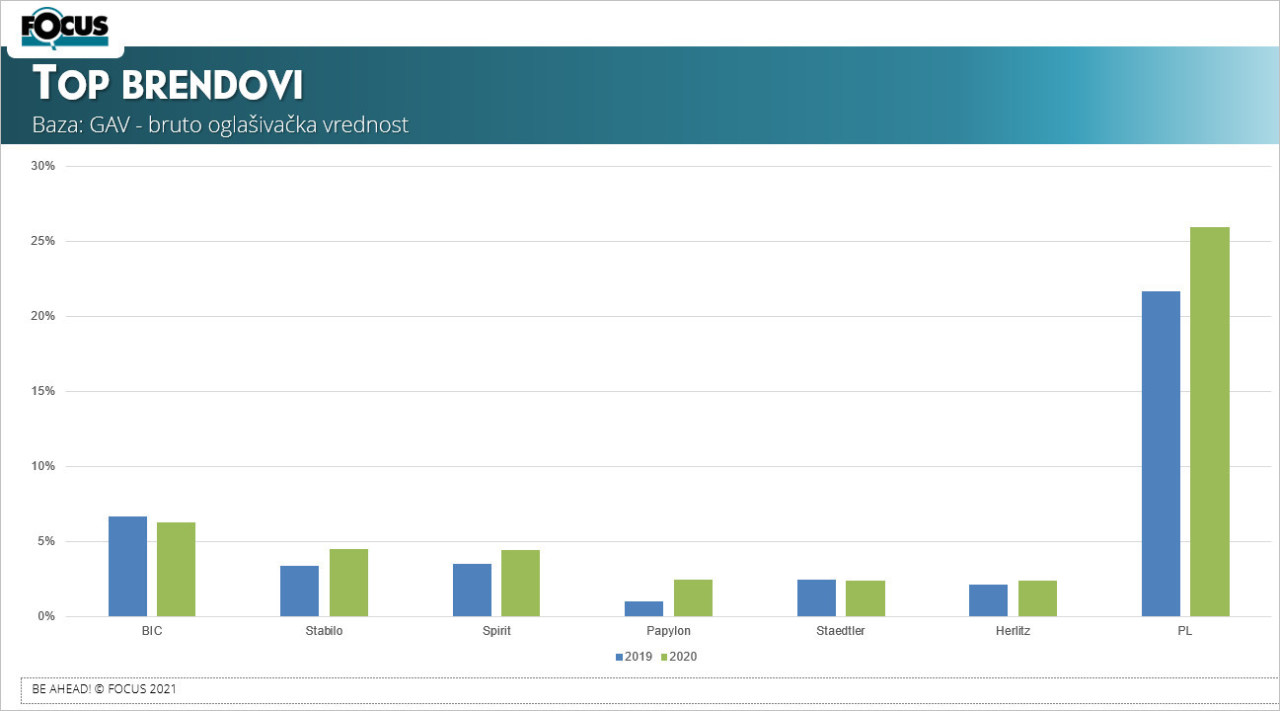Select the PL 2020 green bar
1280x711 pixels.
pos(1210,421)
